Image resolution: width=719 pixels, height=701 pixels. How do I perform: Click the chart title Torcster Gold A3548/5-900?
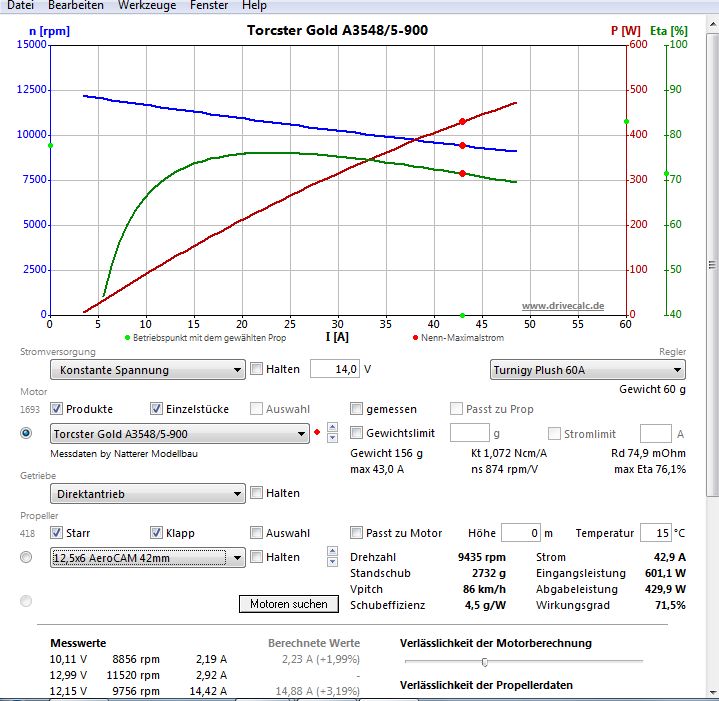[337, 30]
